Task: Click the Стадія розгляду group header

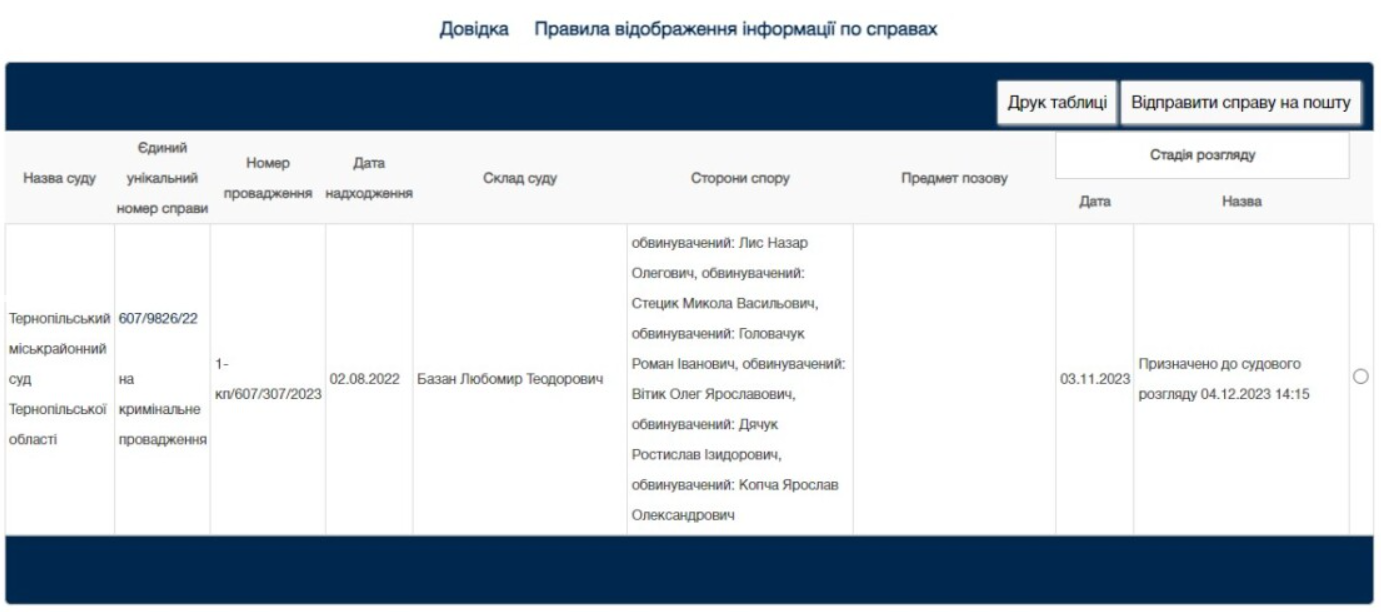Action: point(1201,156)
